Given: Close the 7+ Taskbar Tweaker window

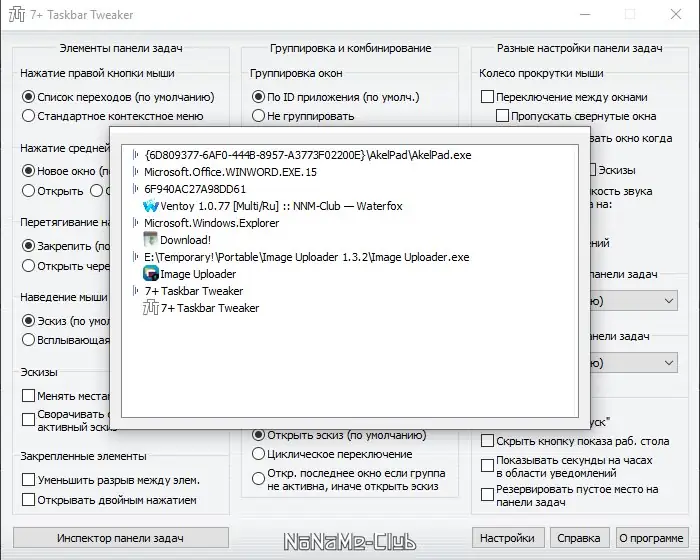Looking at the screenshot, I should tap(676, 14).
